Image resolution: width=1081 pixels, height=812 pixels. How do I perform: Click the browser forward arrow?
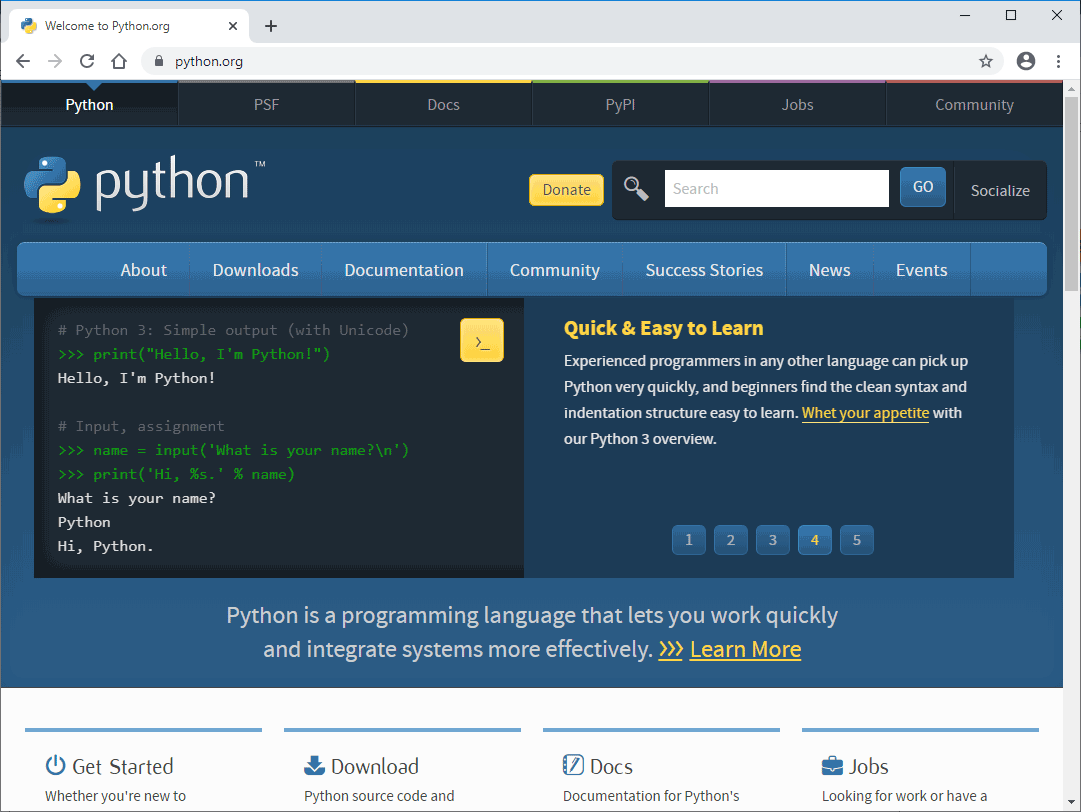coord(55,61)
